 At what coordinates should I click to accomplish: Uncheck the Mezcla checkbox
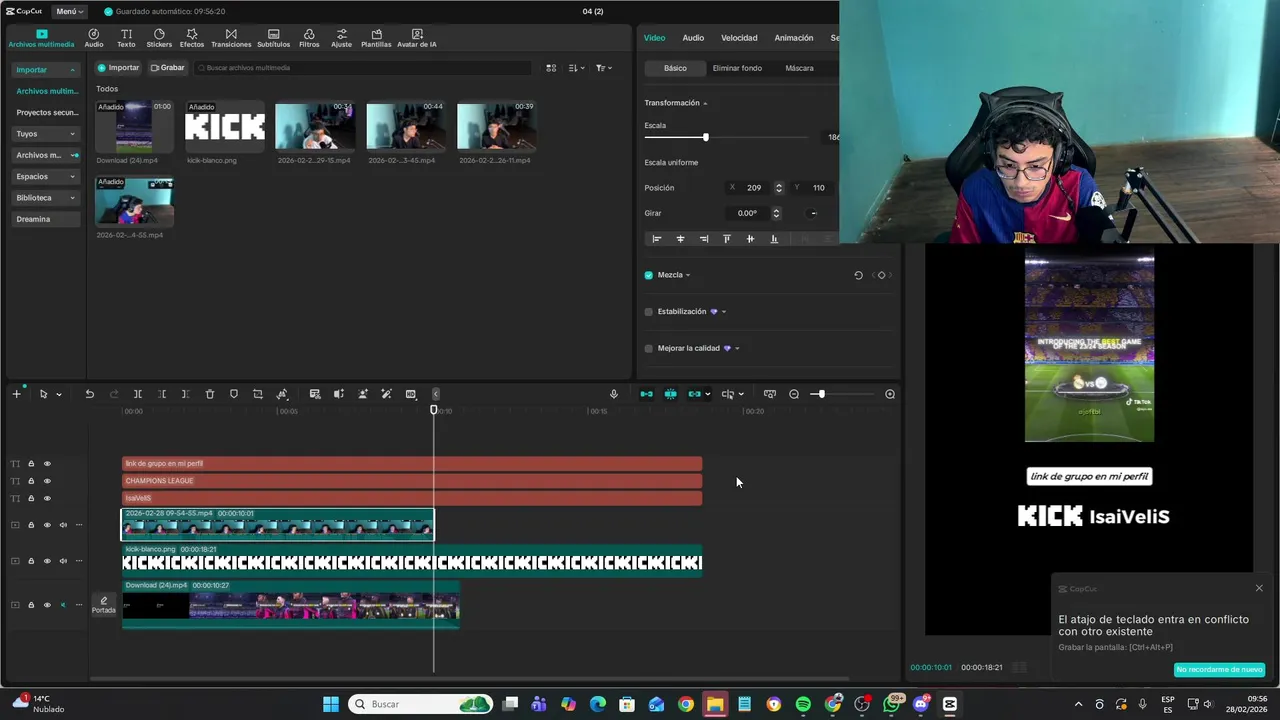[649, 275]
